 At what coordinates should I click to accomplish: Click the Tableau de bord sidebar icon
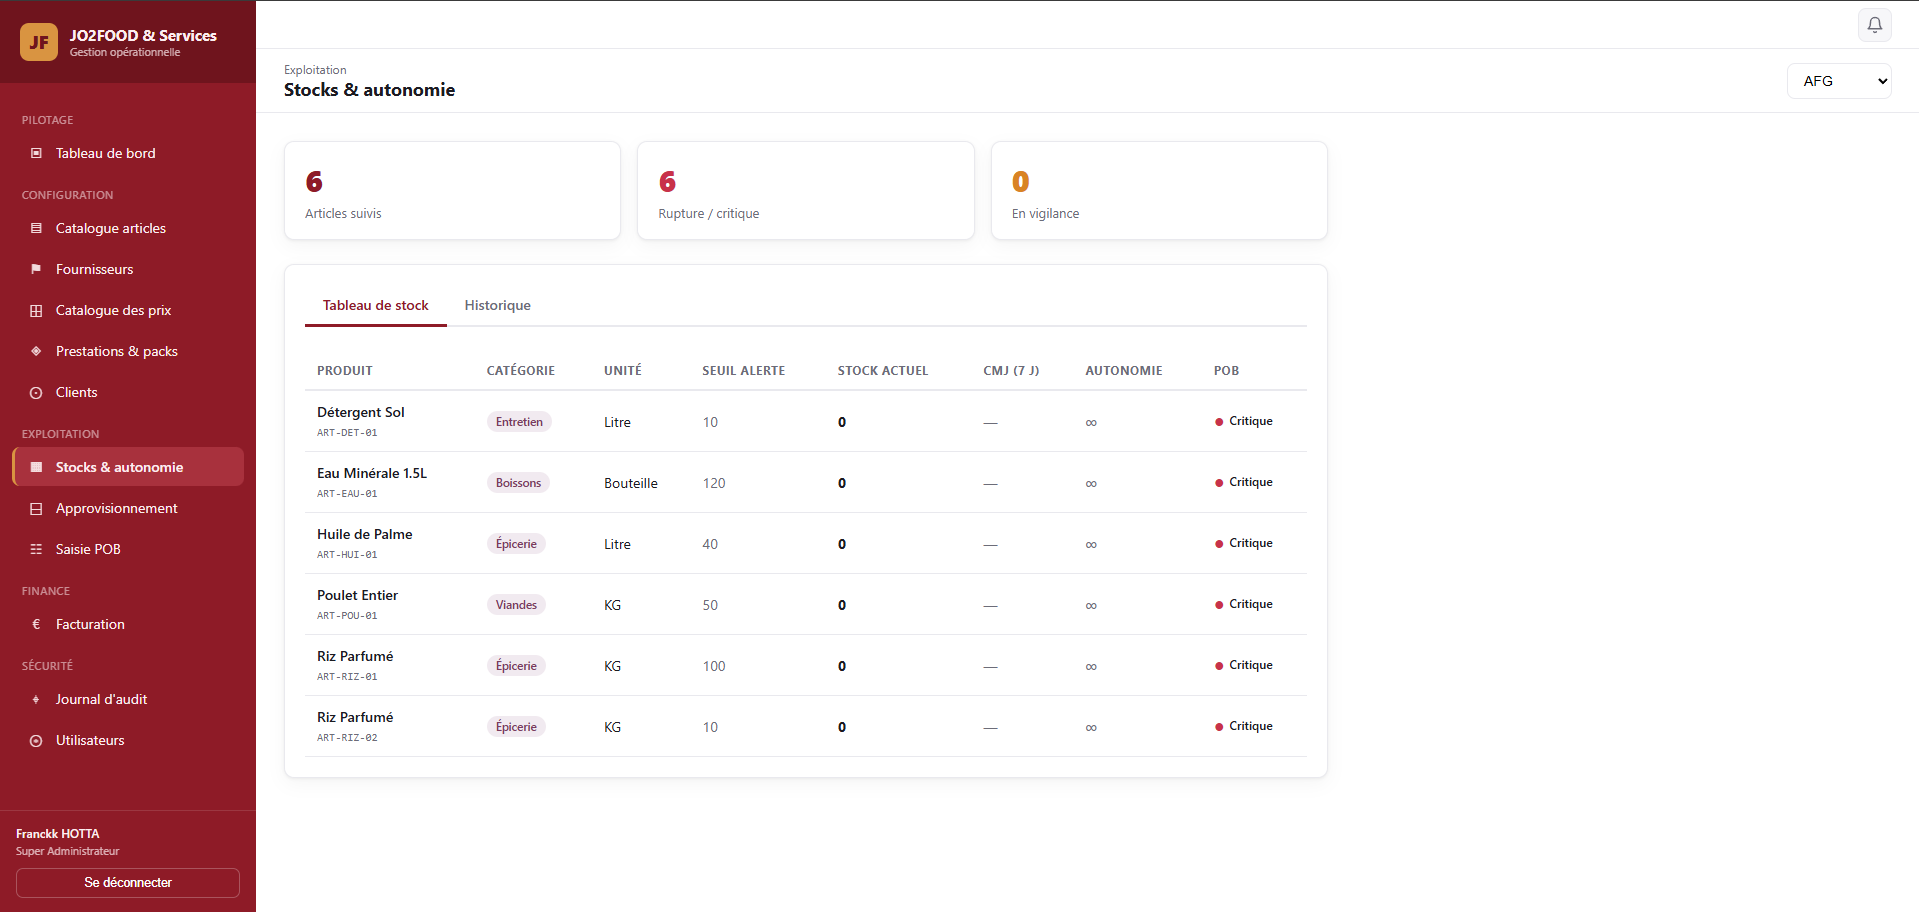tap(36, 153)
